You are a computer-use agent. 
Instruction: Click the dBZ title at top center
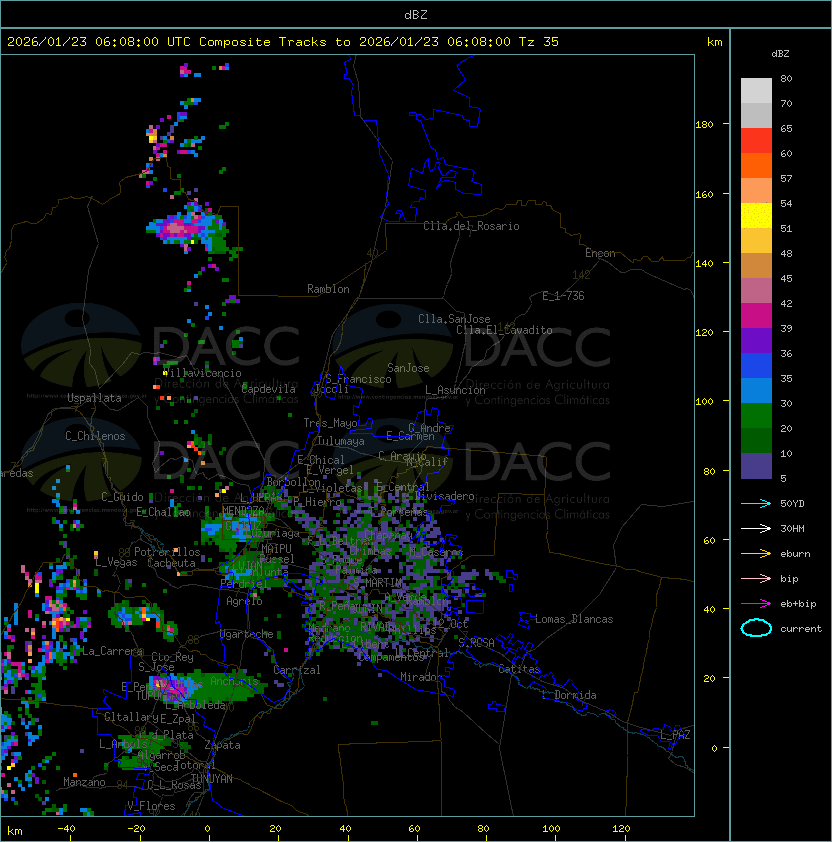click(x=416, y=15)
